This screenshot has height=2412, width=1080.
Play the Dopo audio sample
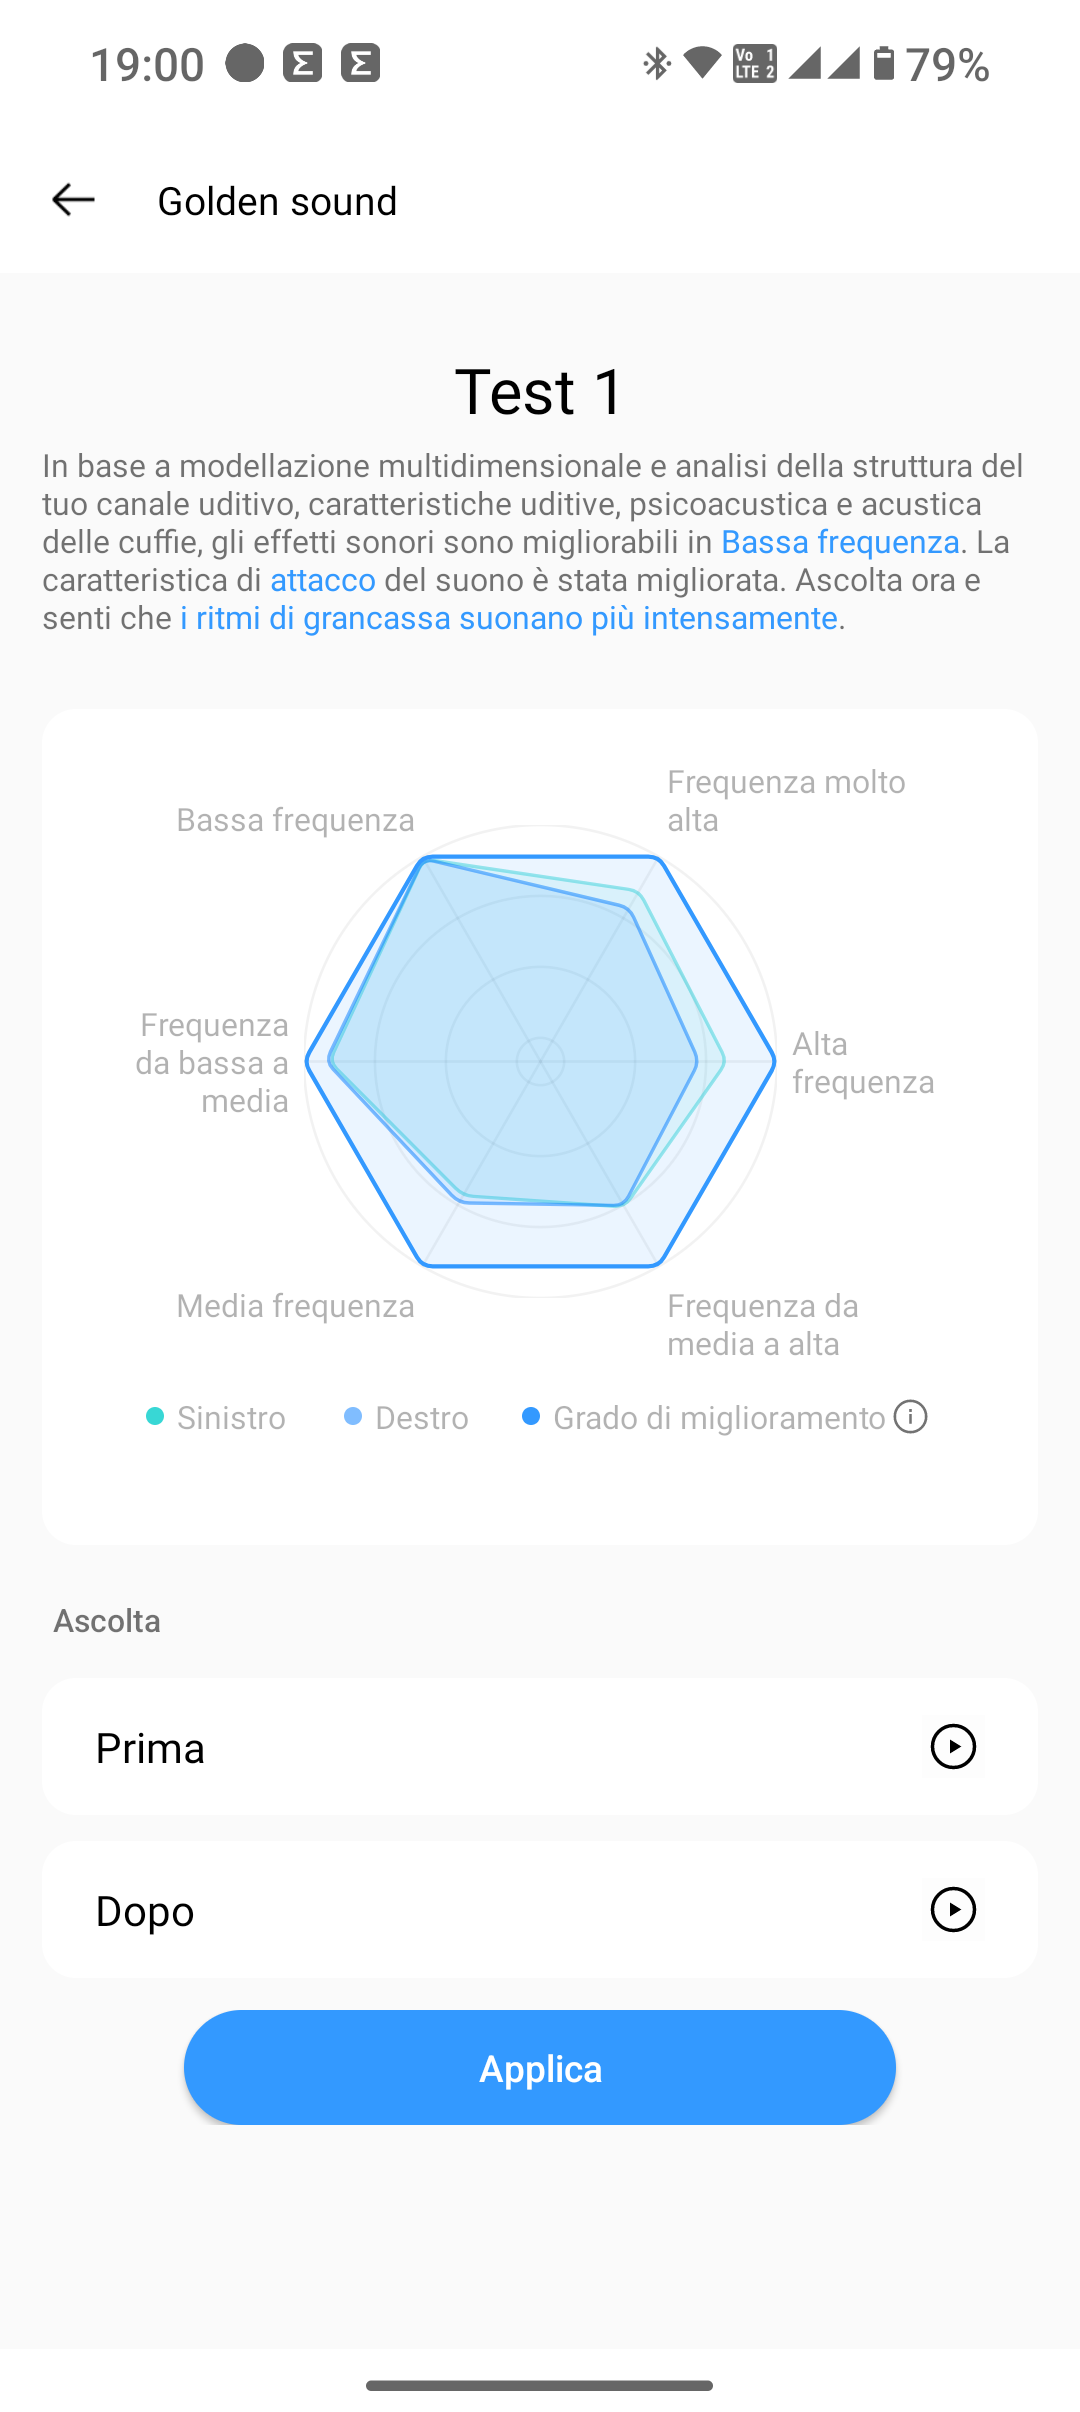953,1910
